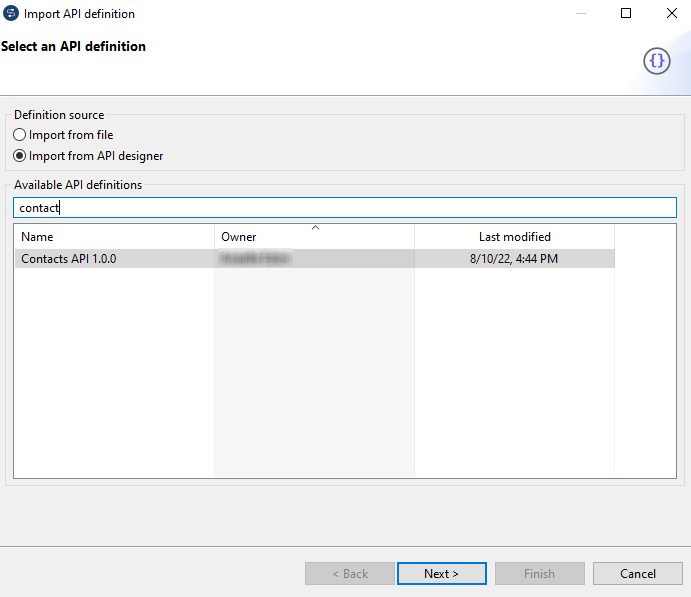Click the app icon in title bar
This screenshot has height=597, width=691.
pyautogui.click(x=11, y=14)
